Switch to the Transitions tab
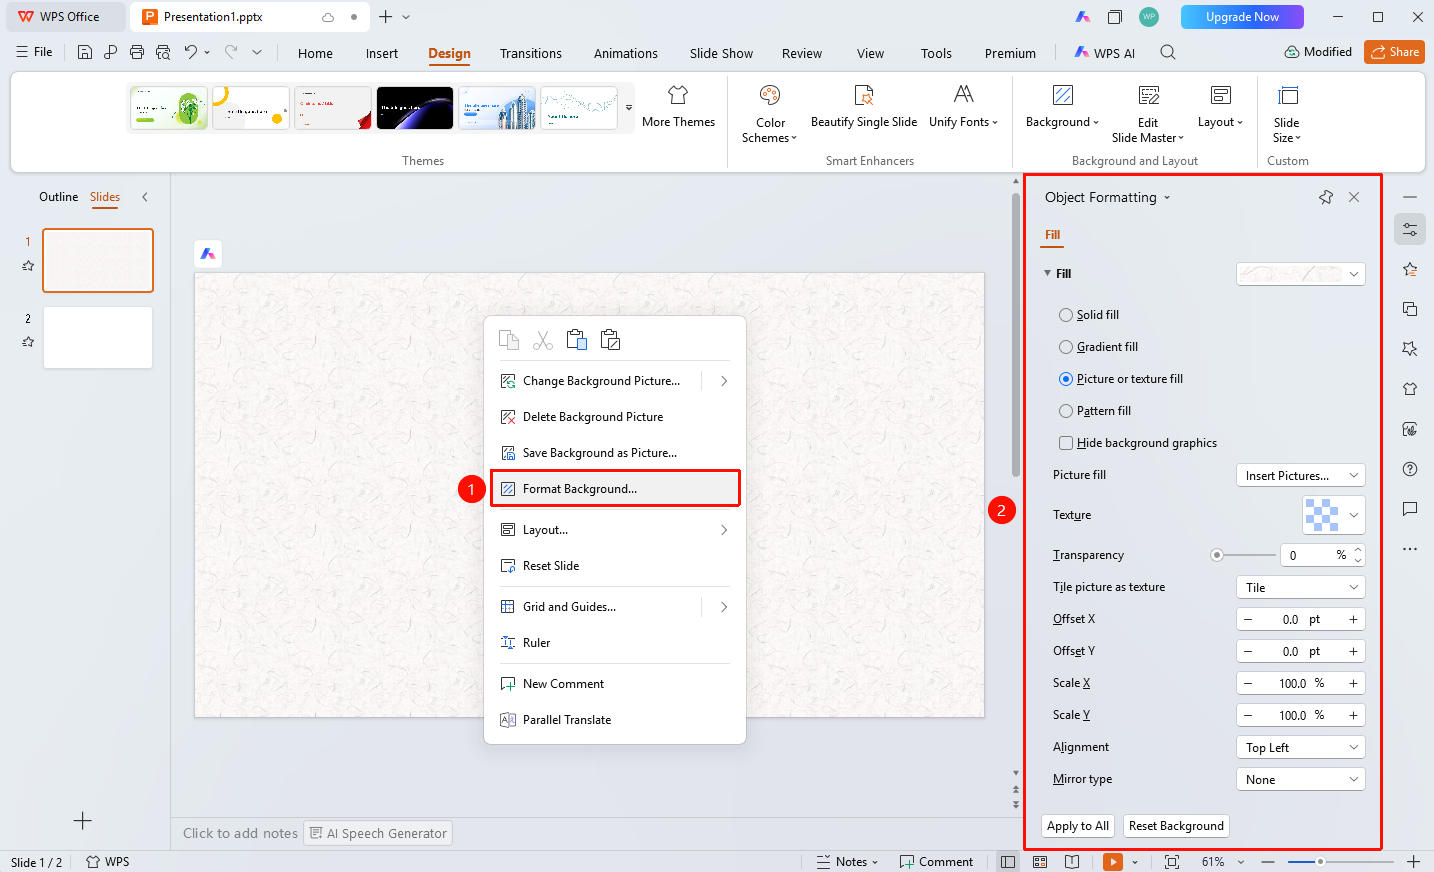The width and height of the screenshot is (1434, 872). pyautogui.click(x=531, y=53)
